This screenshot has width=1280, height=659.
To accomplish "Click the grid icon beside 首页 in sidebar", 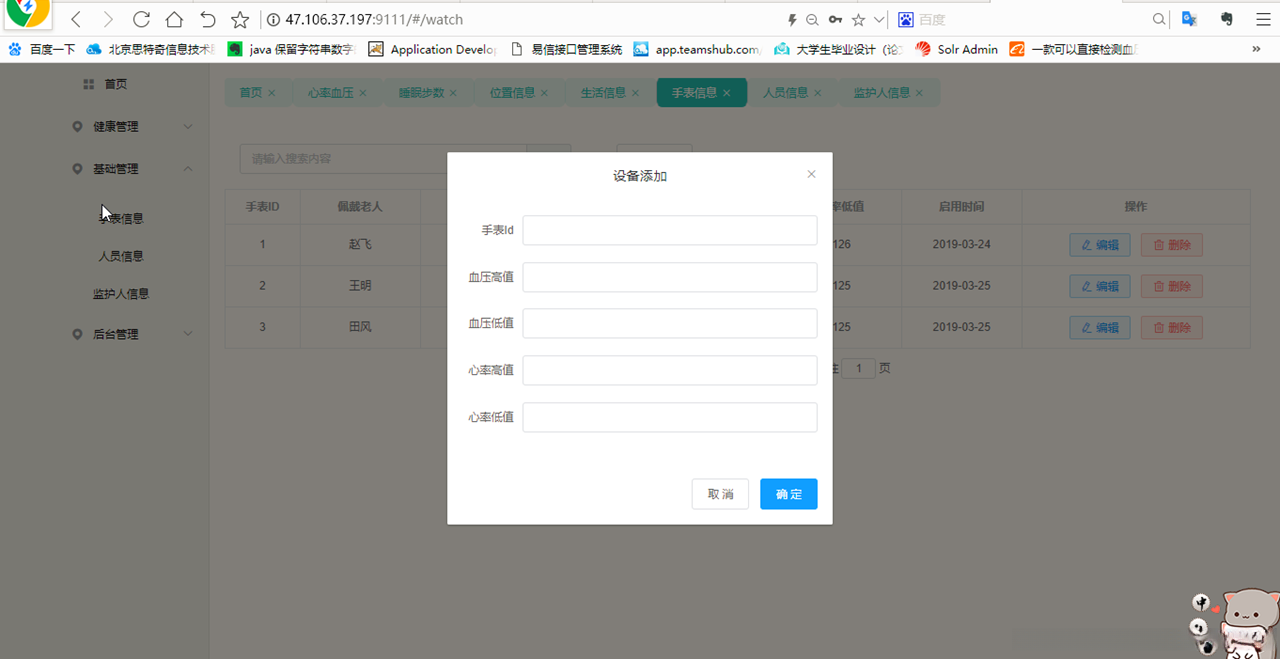I will point(88,84).
